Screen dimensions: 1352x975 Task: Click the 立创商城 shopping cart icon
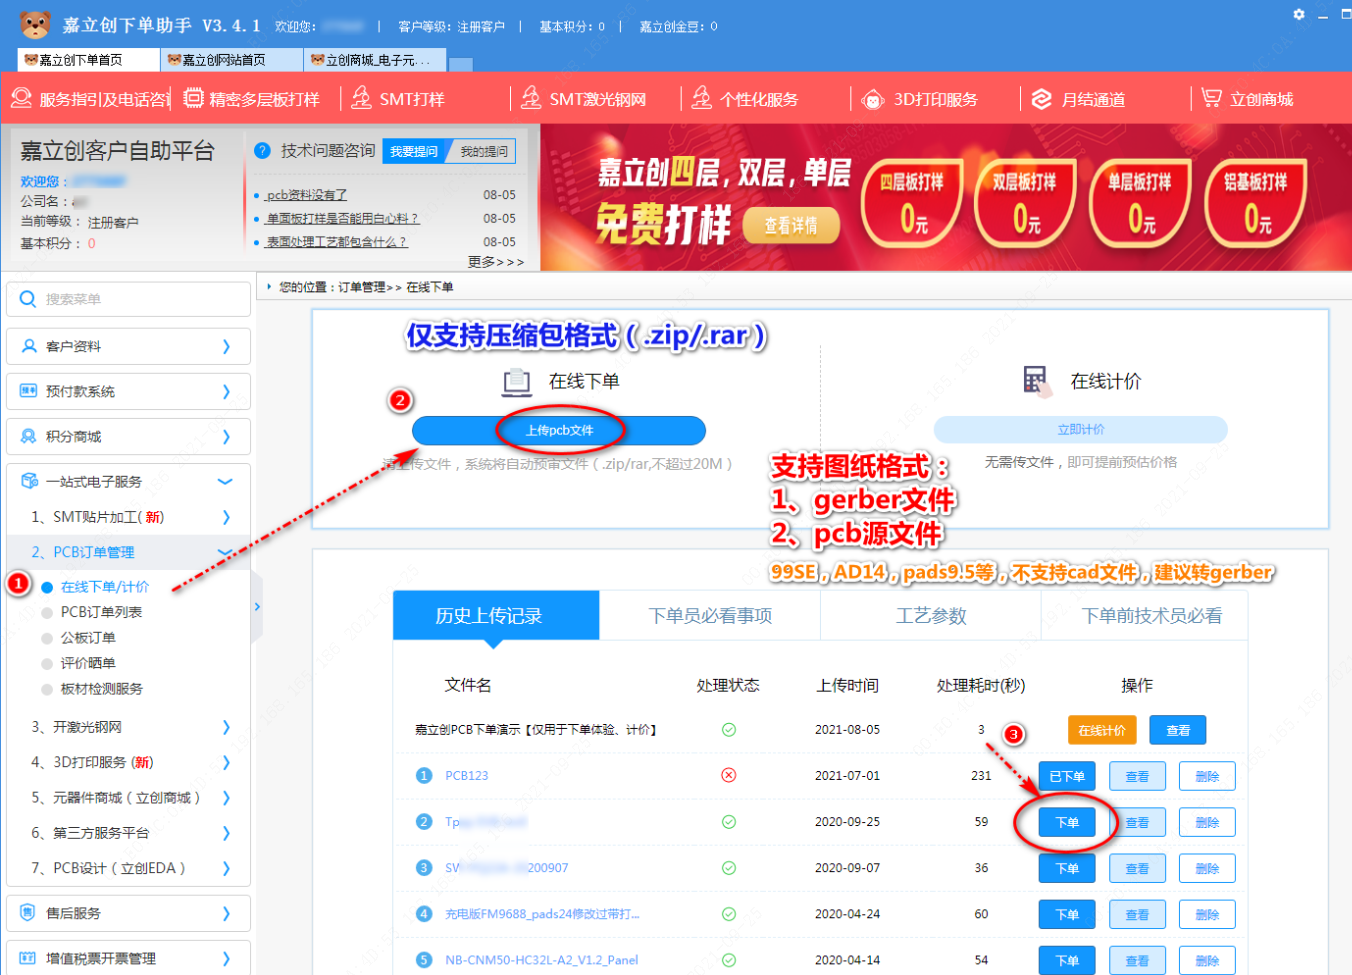(1211, 98)
